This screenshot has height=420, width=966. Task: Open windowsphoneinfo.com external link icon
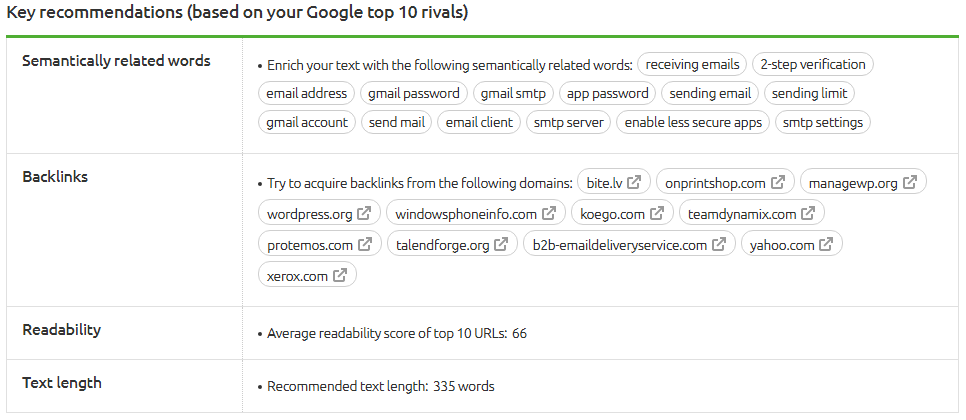coord(549,213)
